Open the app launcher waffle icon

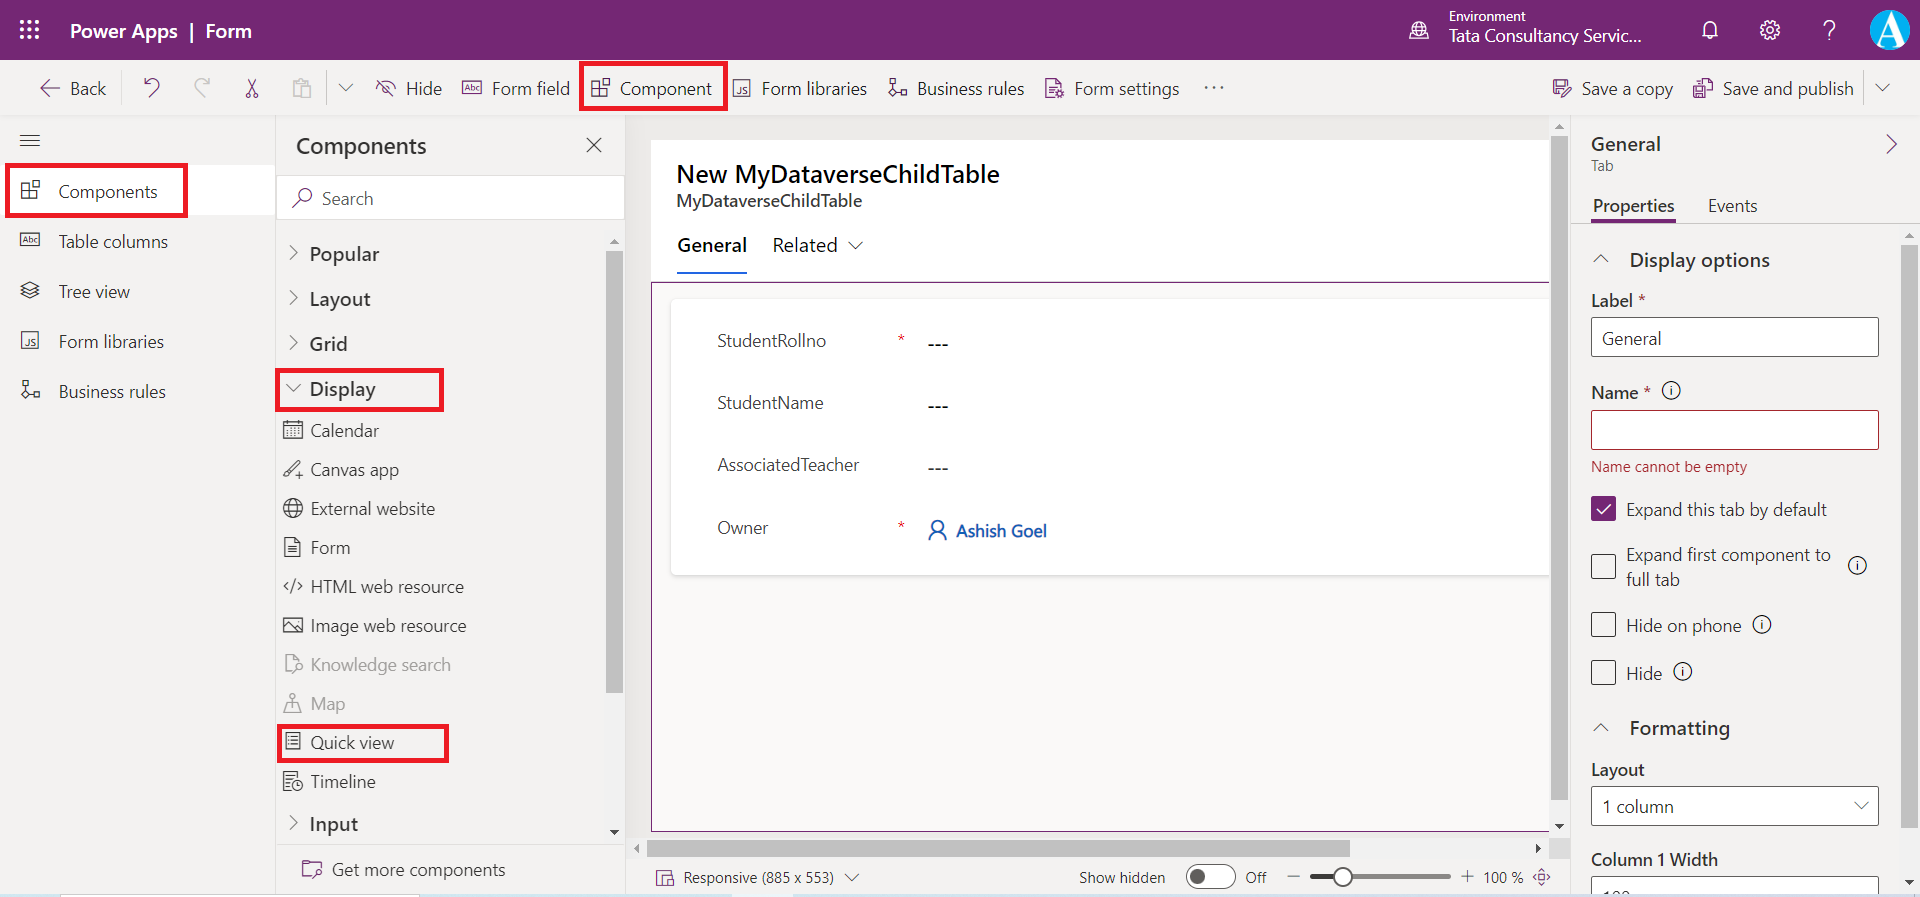coord(30,30)
